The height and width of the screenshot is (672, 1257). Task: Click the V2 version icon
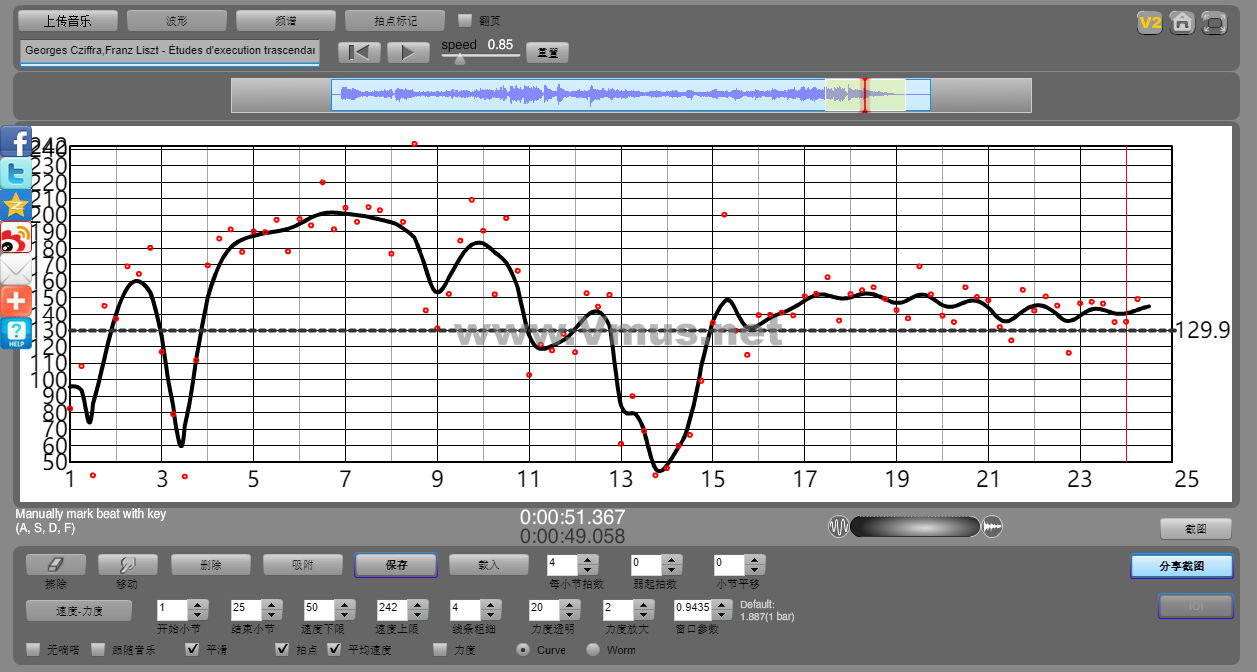pyautogui.click(x=1150, y=22)
